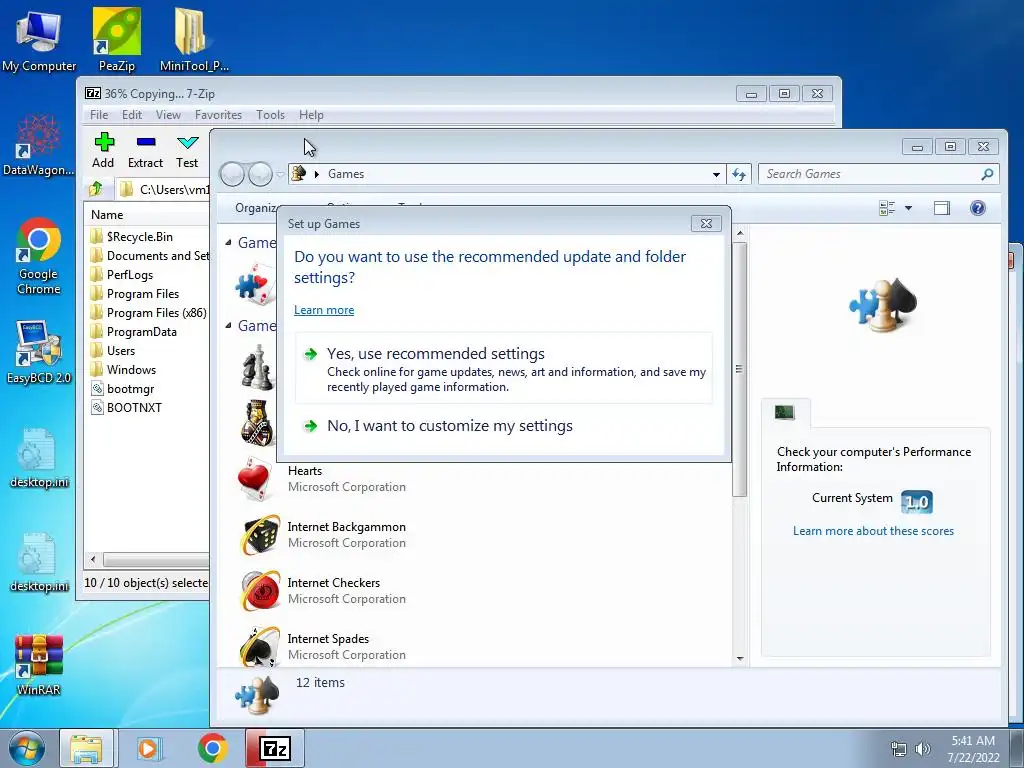The height and width of the screenshot is (768, 1024).
Task: Select EasyBCD 2.0 desktop shortcut
Action: pyautogui.click(x=39, y=353)
